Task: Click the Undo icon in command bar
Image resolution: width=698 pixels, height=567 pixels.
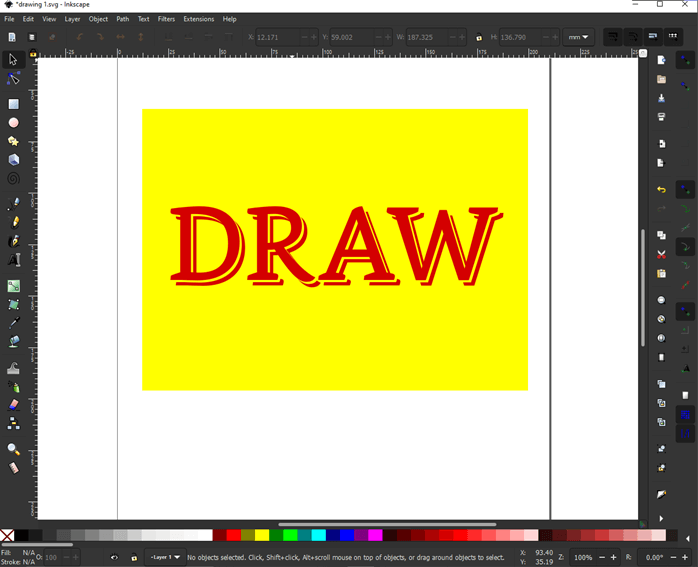Action: click(x=661, y=190)
